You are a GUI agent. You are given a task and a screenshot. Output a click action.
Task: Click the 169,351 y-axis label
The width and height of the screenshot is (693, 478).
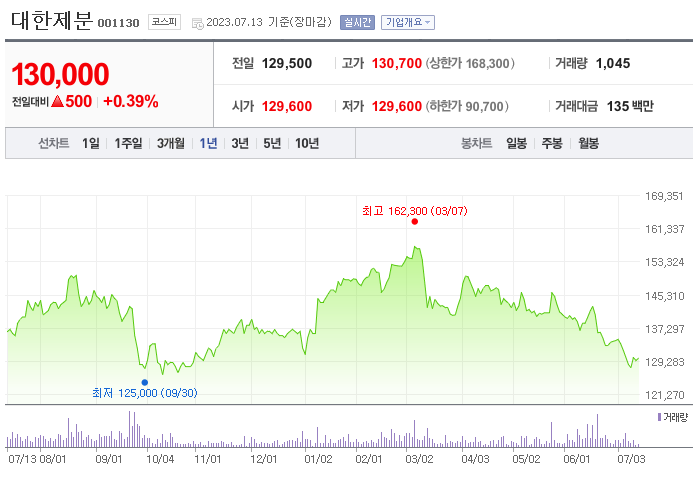(664, 196)
